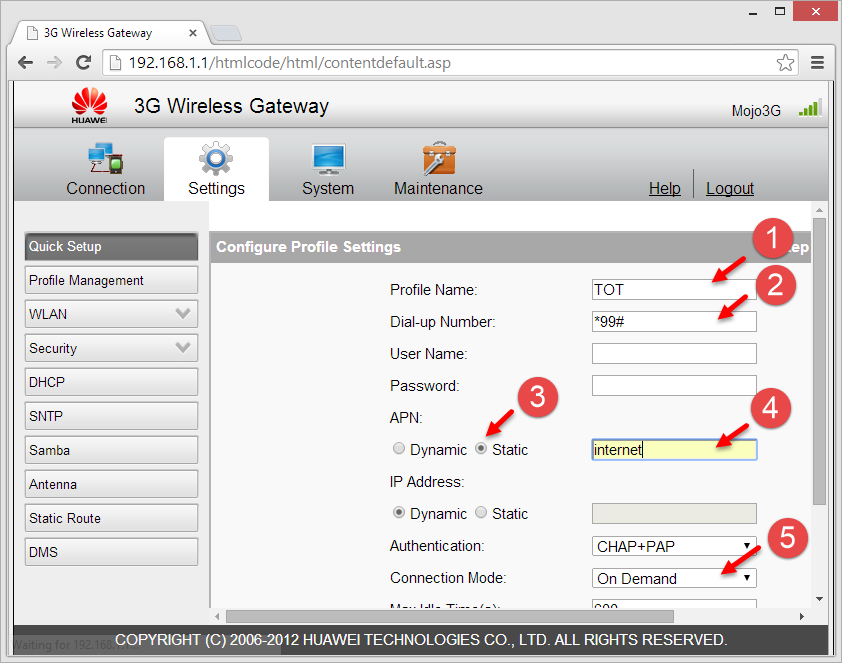Click the browser back arrow
Image resolution: width=842 pixels, height=663 pixels.
click(x=25, y=63)
